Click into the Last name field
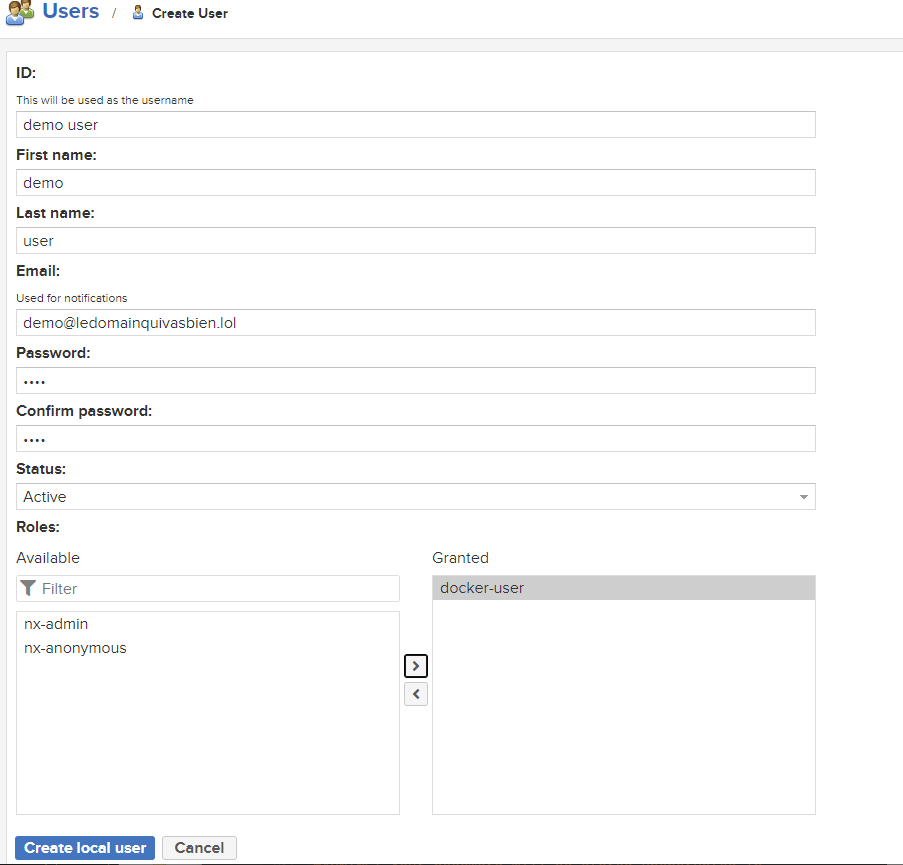This screenshot has height=865, width=903. pyautogui.click(x=415, y=241)
